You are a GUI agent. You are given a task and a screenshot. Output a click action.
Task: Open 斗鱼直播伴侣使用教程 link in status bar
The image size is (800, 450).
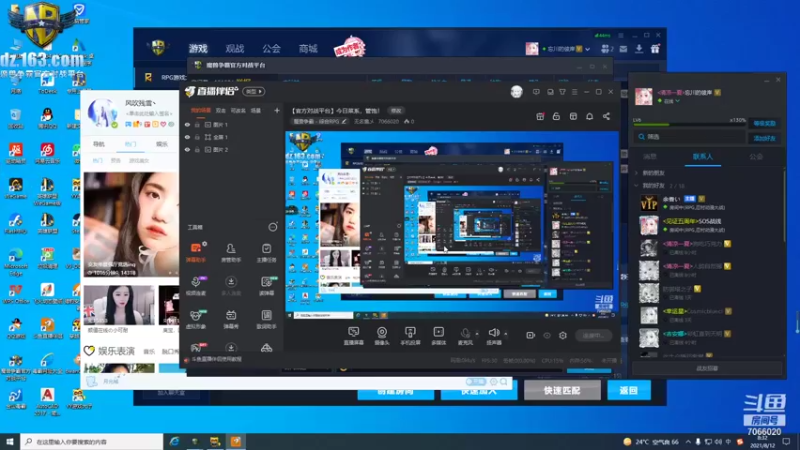[216, 359]
